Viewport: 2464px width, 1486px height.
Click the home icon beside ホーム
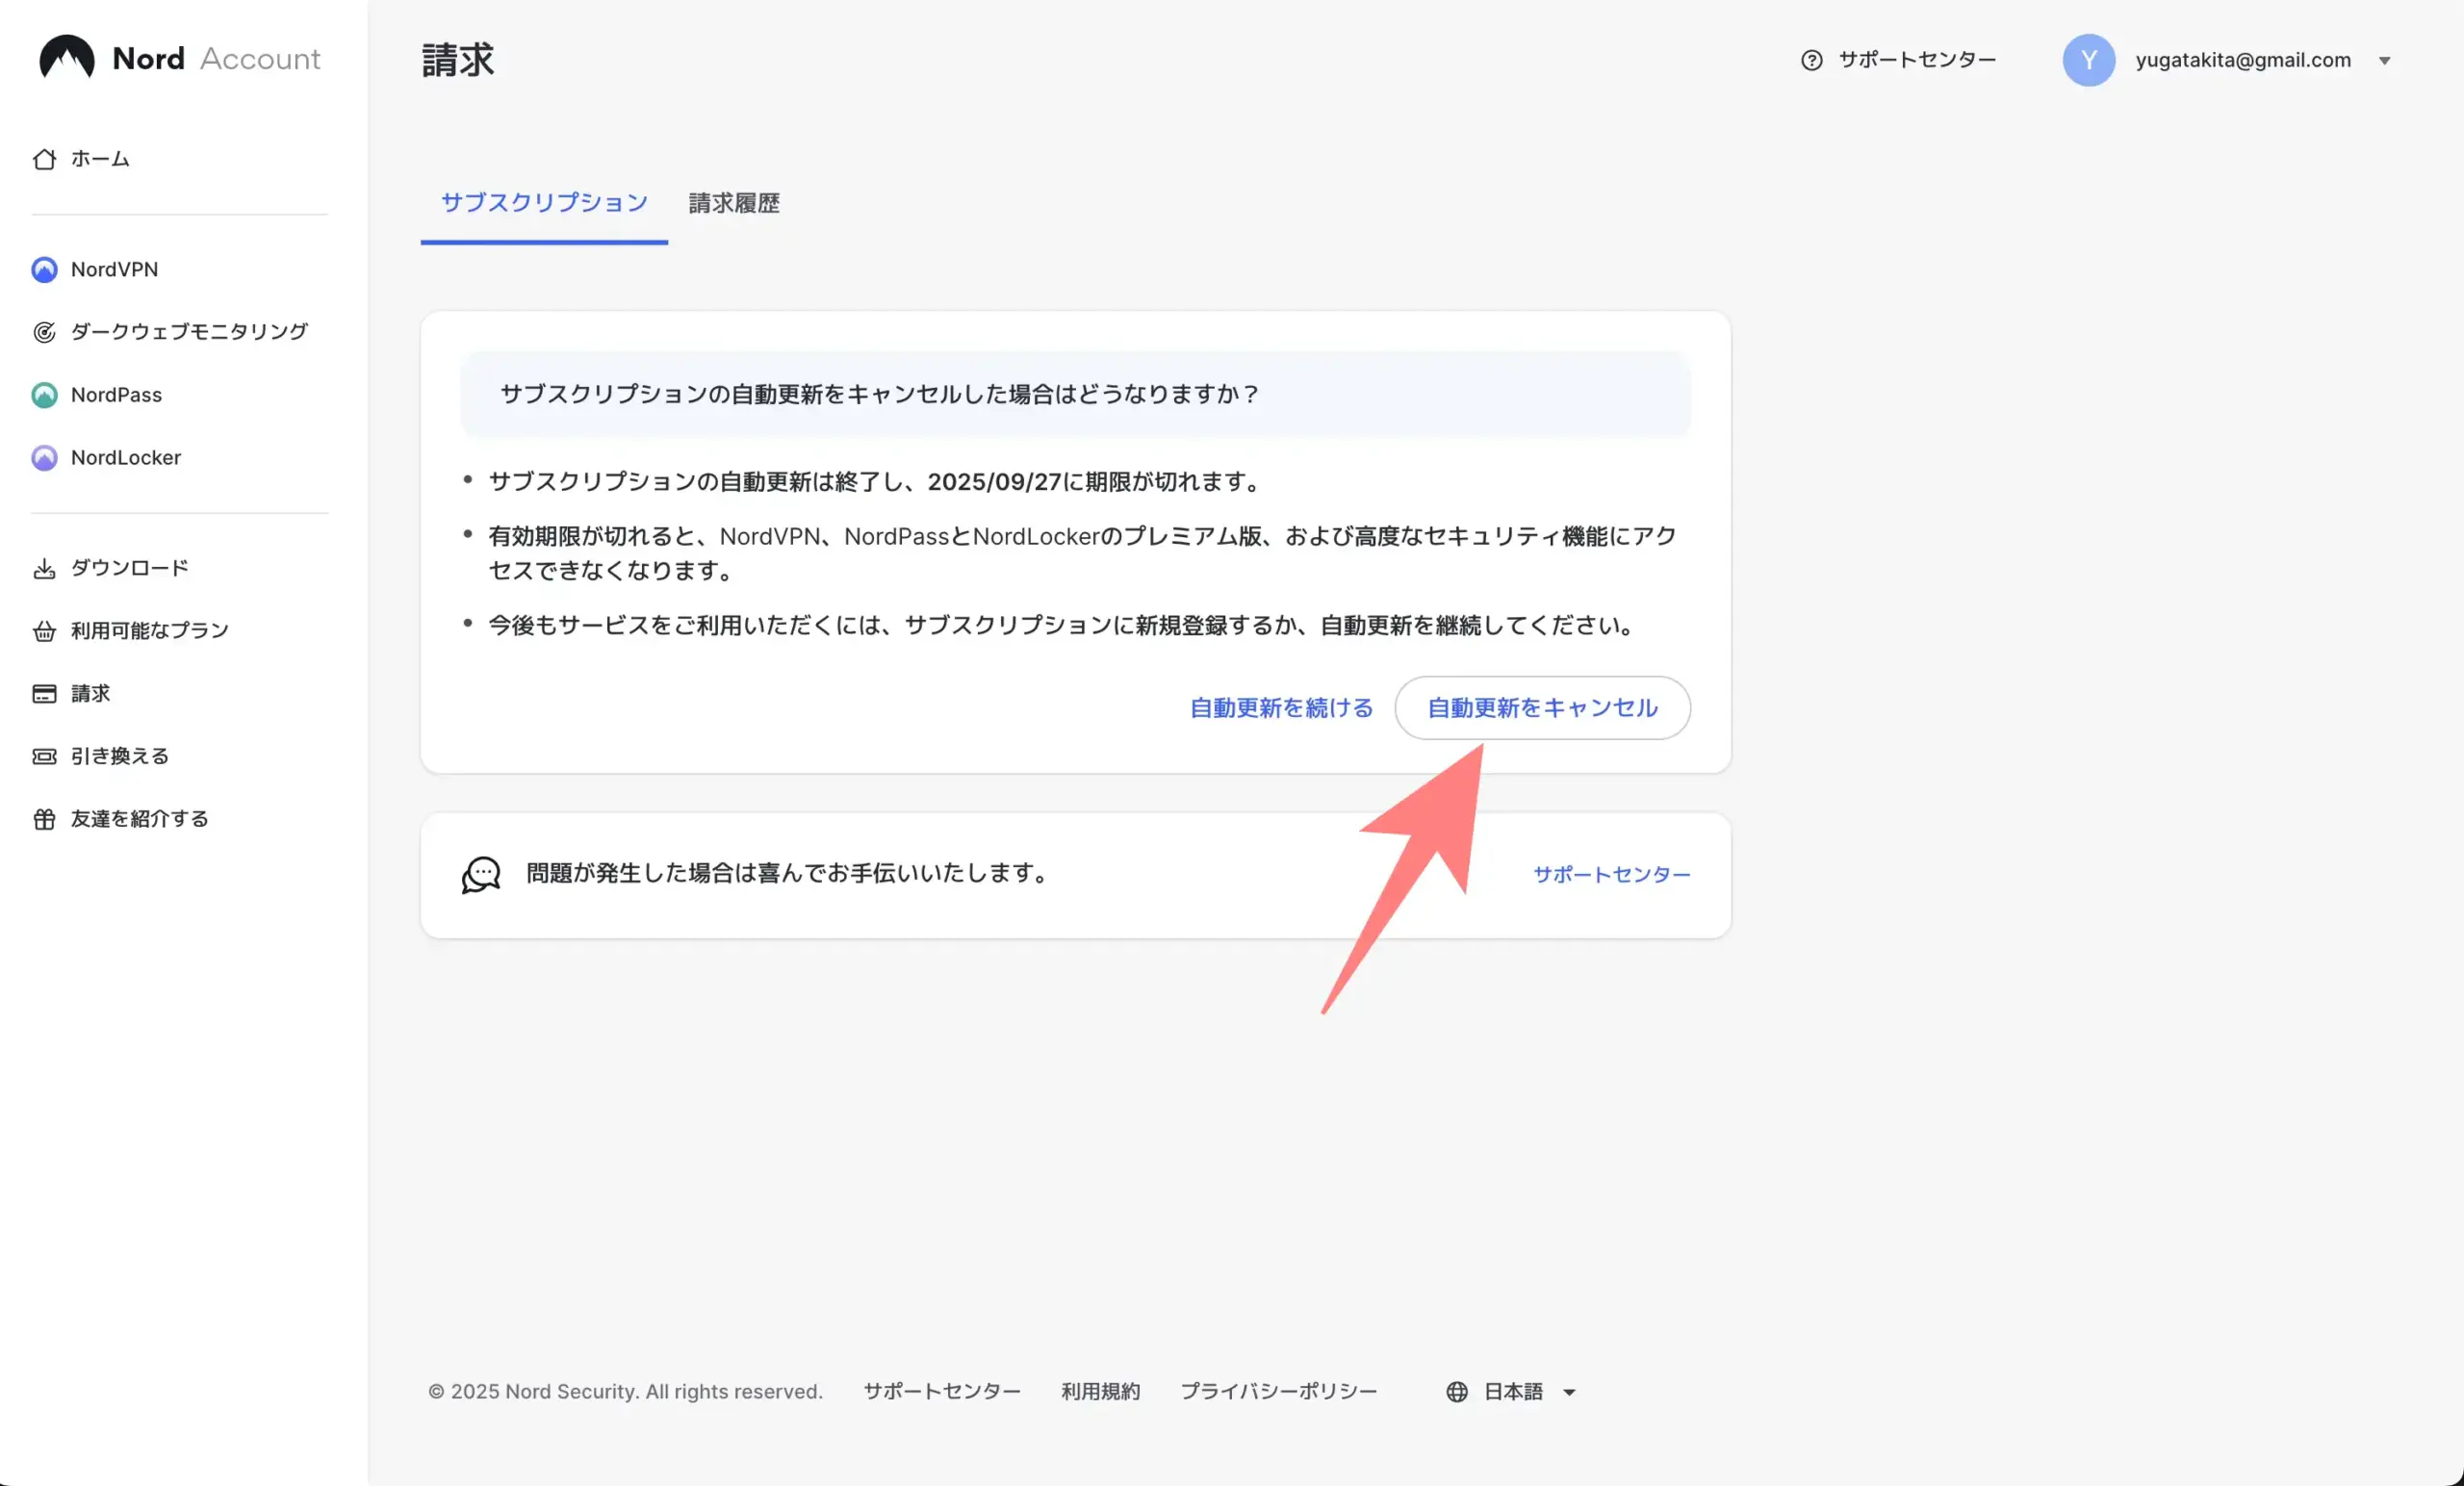point(44,159)
